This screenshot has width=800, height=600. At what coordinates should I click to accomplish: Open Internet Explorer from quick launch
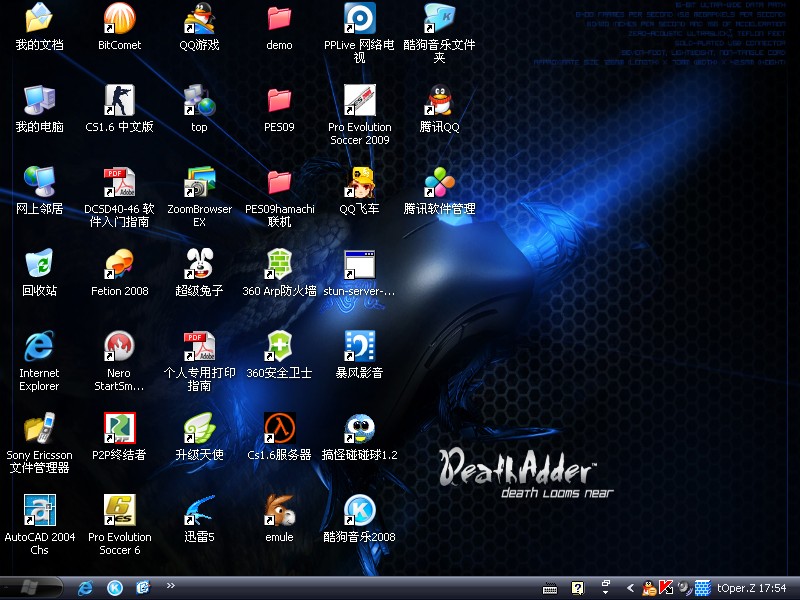tap(86, 588)
